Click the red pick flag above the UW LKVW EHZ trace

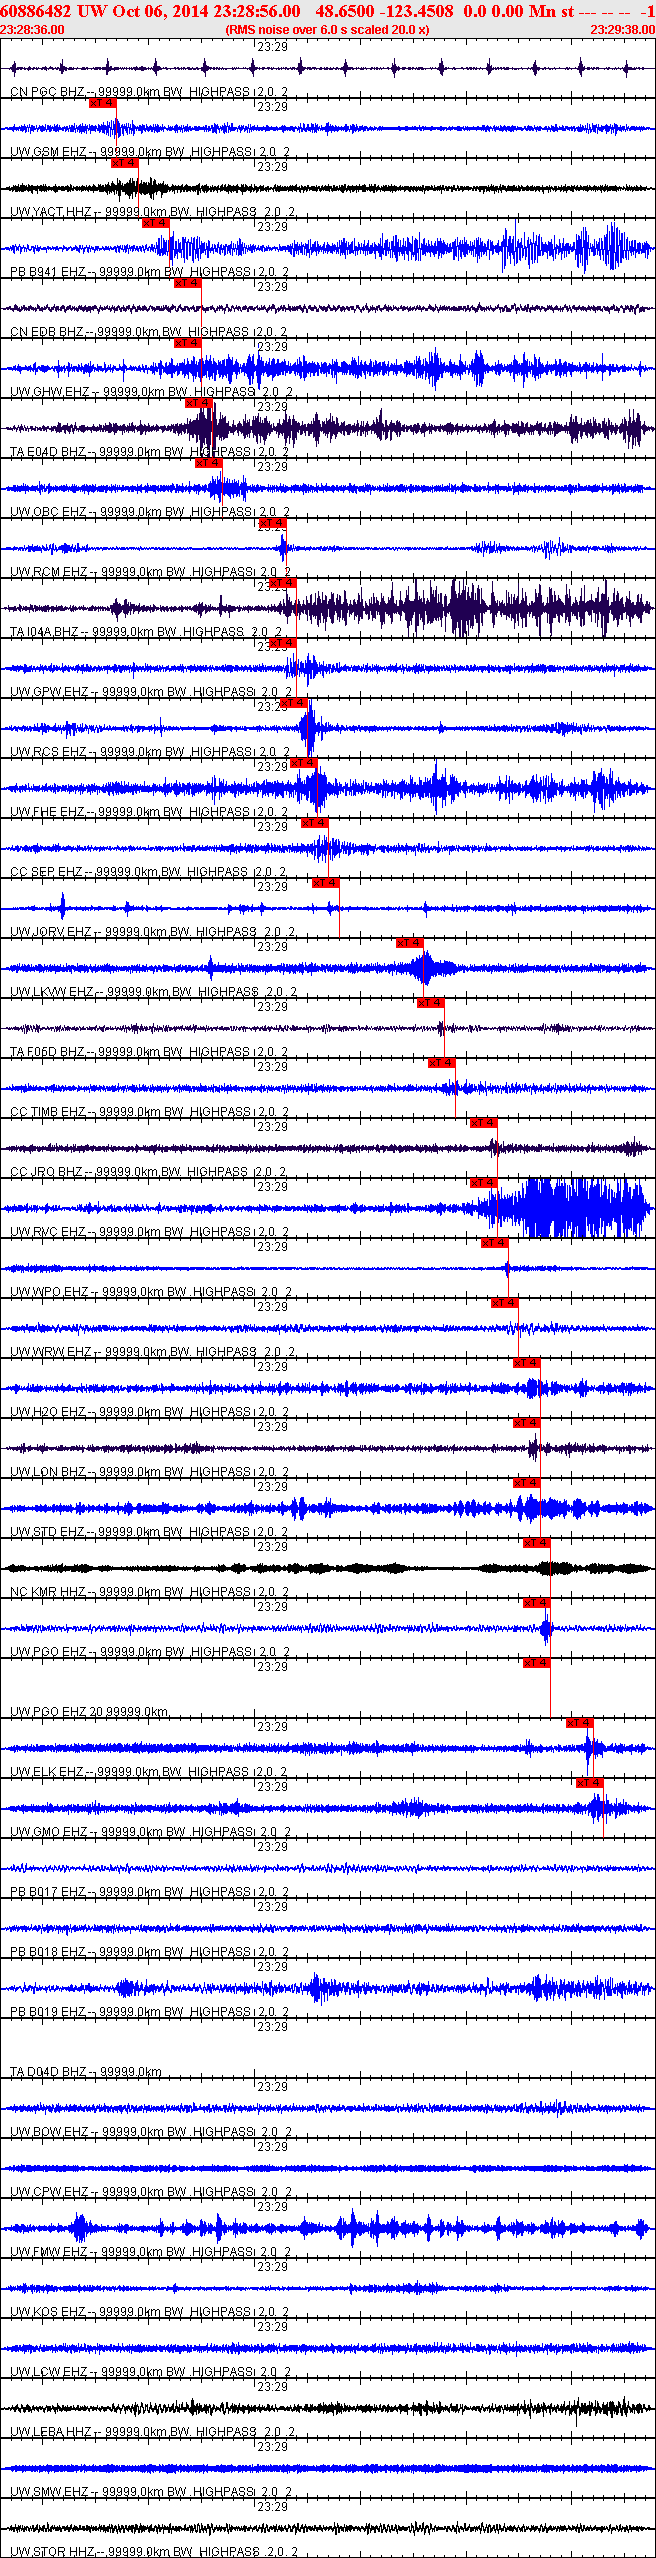[410, 943]
